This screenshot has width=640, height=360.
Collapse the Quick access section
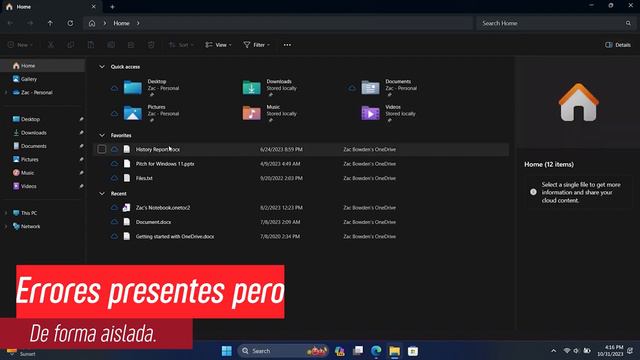(x=102, y=67)
